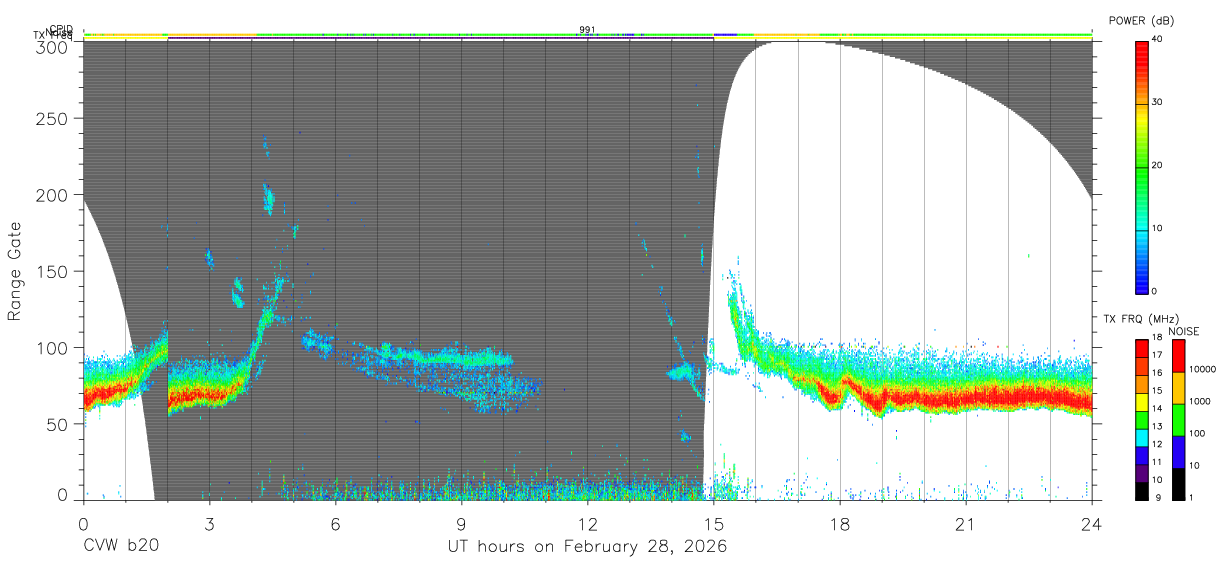Screen dimensions: 1228x567
Task: Click the 100 tick label on Range Gate axis
Action: tap(52, 347)
